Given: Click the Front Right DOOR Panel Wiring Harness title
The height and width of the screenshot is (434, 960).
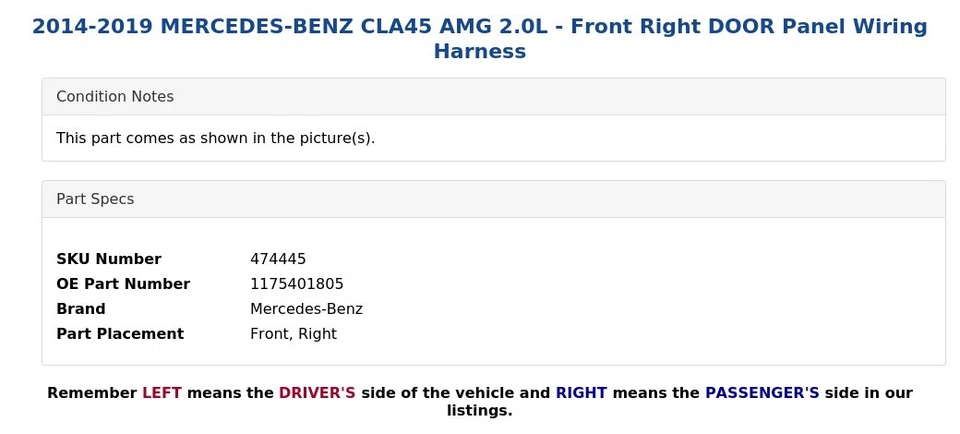Looking at the screenshot, I should (x=479, y=27).
